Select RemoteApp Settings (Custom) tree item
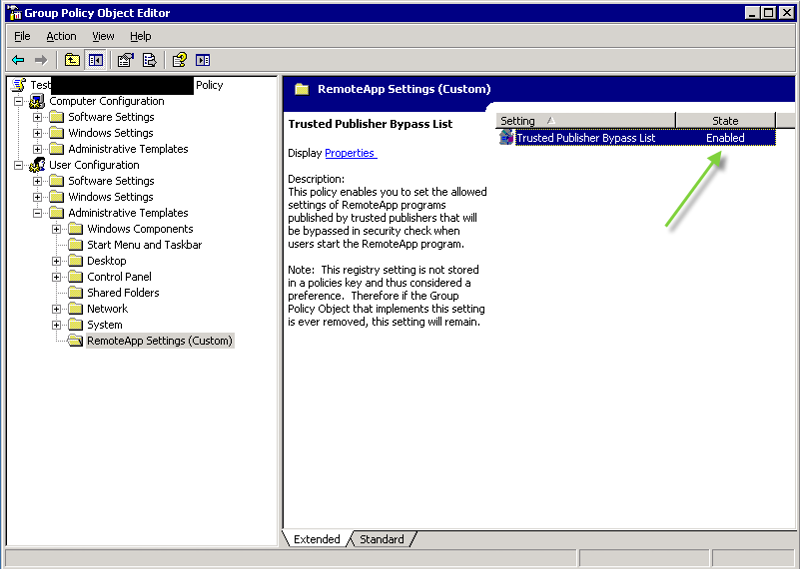 tap(160, 340)
